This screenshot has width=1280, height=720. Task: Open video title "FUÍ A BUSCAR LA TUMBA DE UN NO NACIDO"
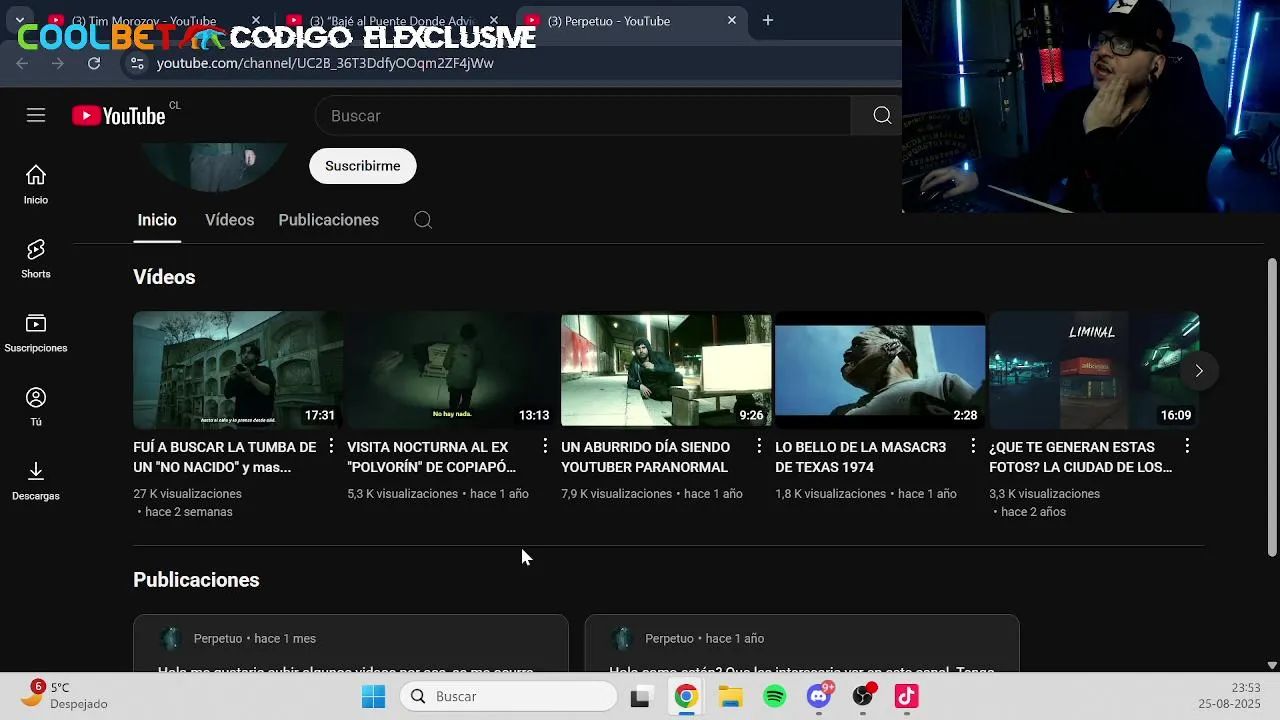(224, 457)
